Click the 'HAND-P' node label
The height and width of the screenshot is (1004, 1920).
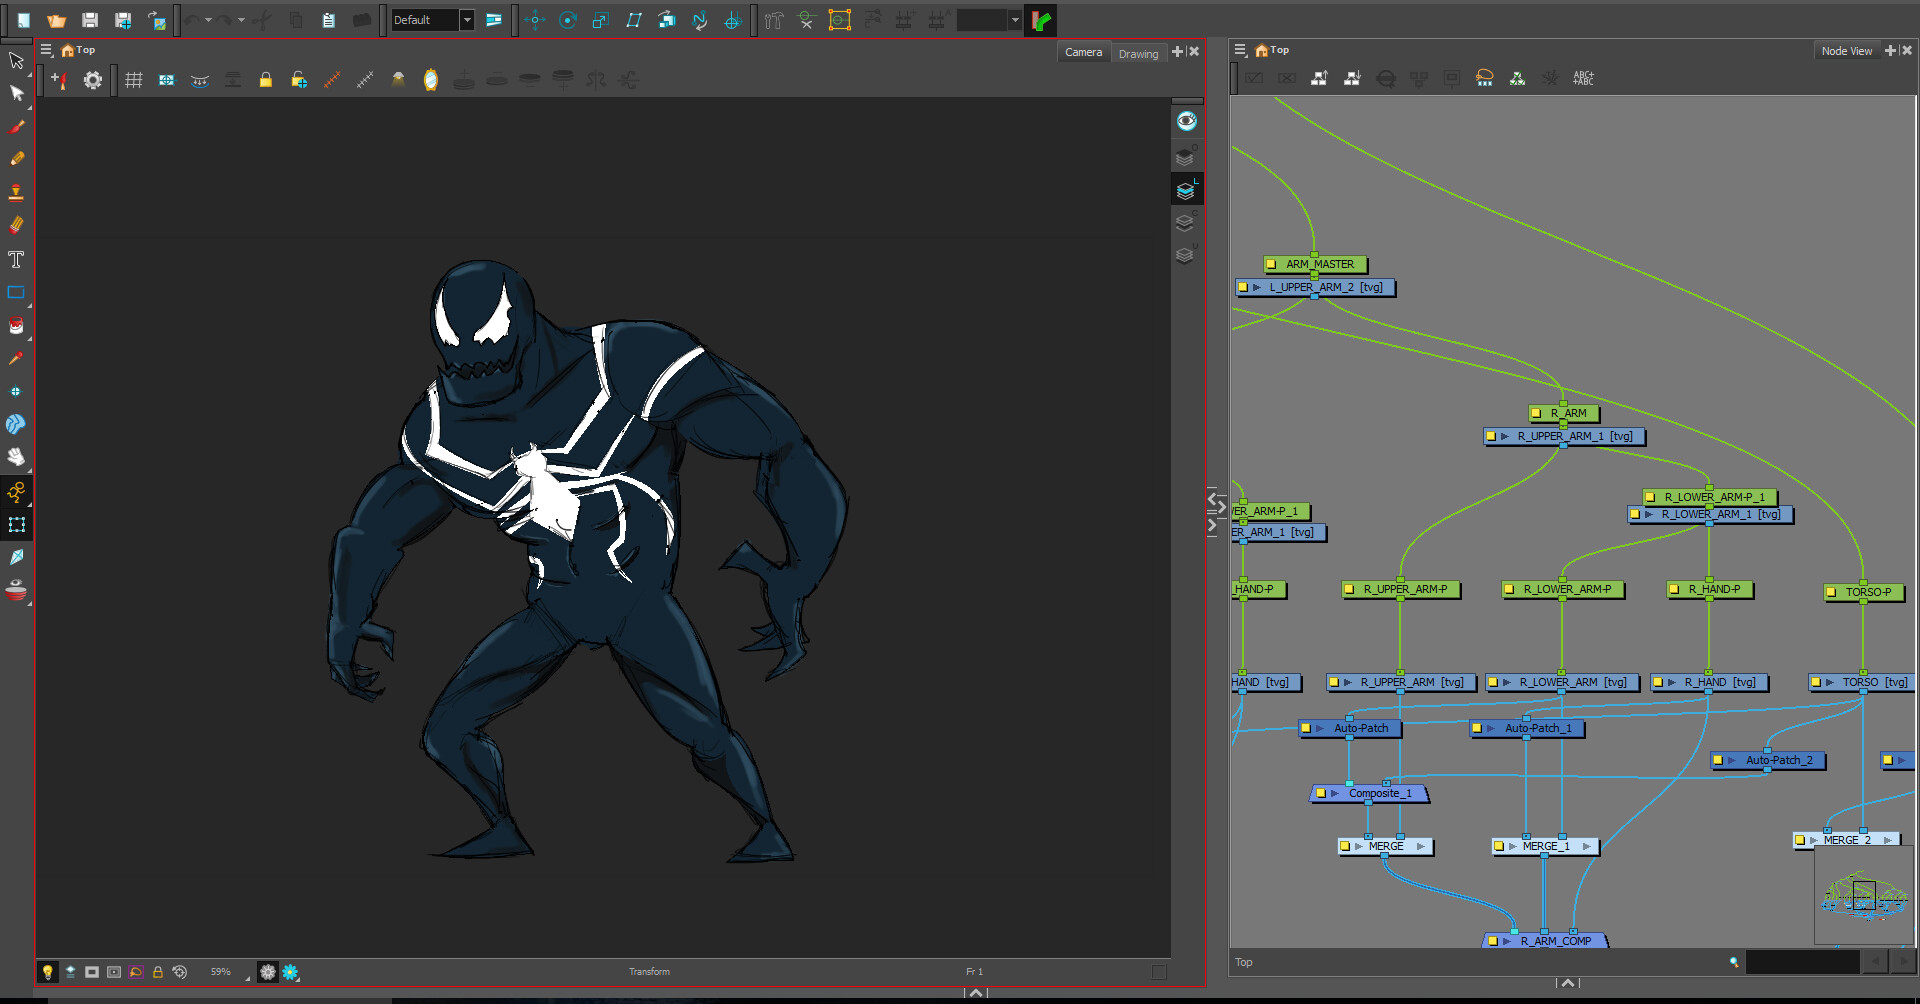click(1254, 590)
